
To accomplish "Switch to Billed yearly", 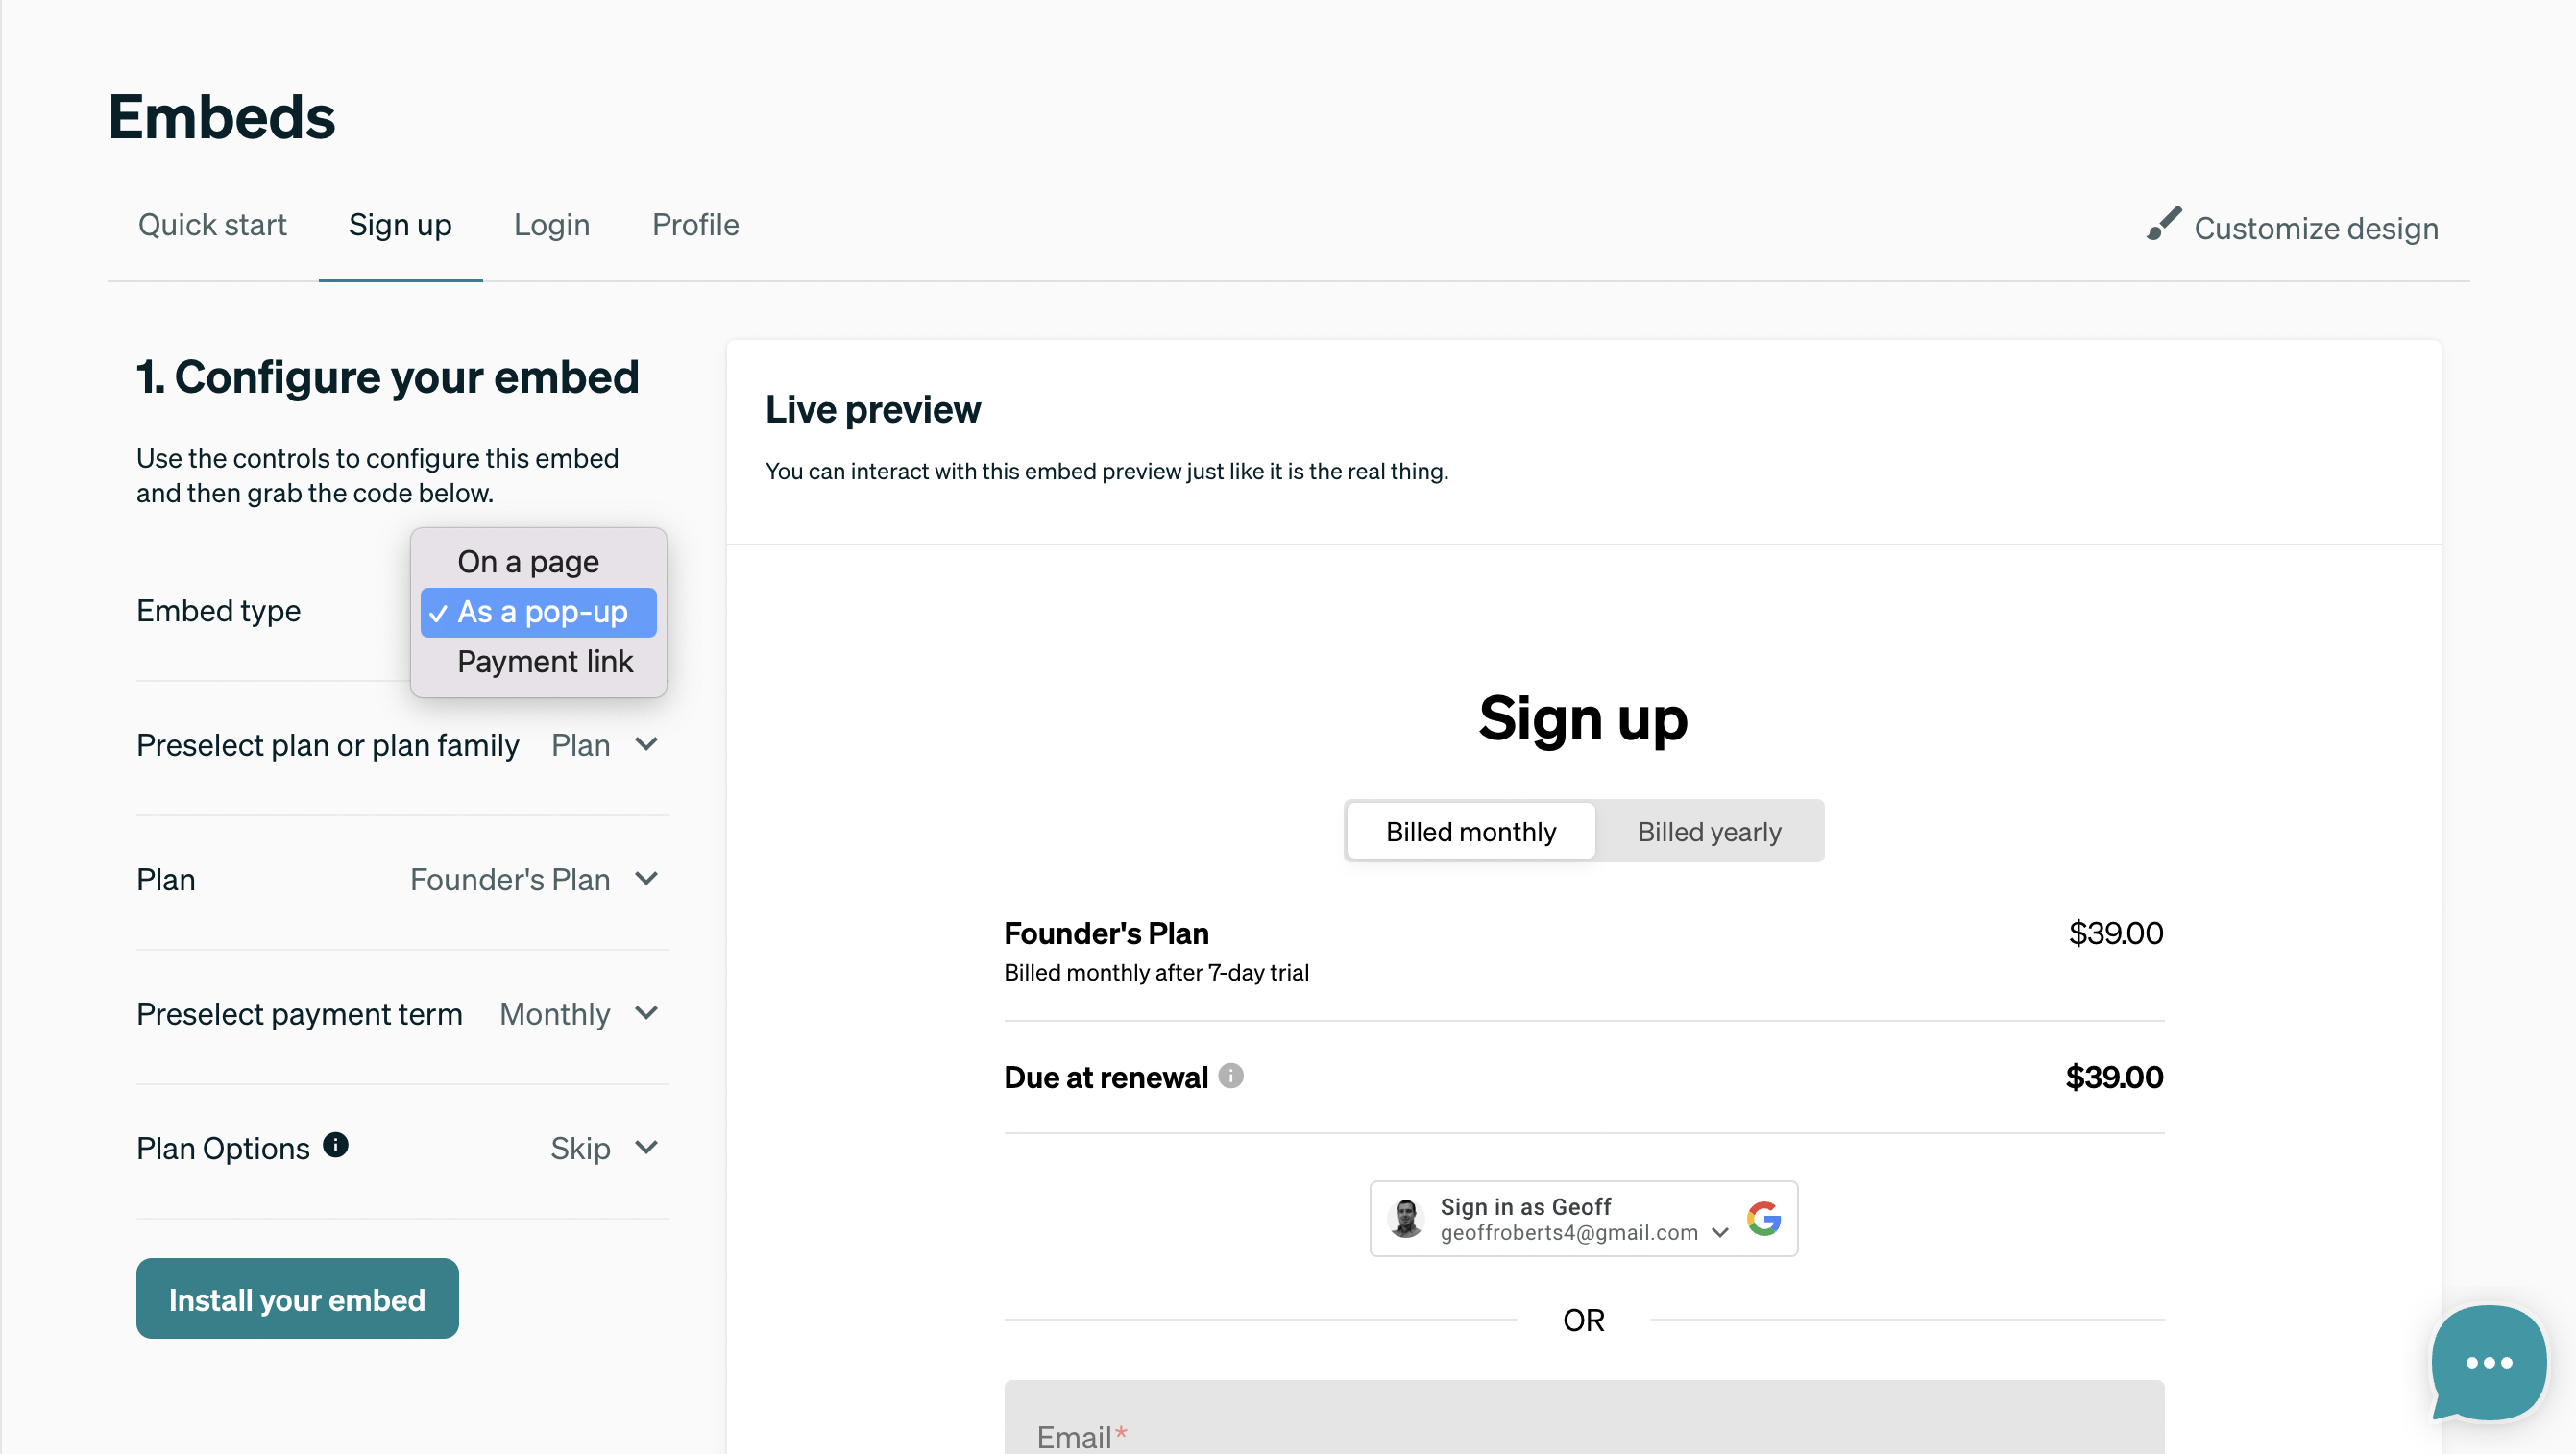I will click(1709, 831).
